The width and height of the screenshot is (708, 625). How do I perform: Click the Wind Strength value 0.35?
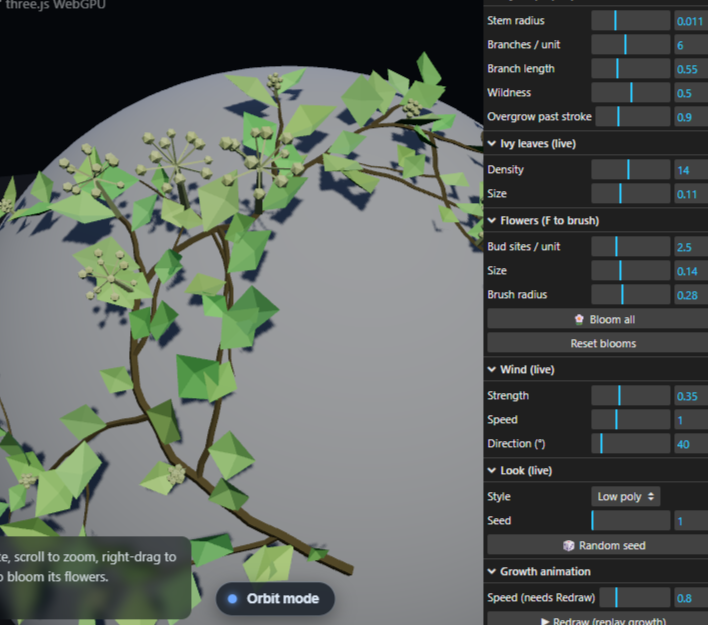click(x=691, y=396)
